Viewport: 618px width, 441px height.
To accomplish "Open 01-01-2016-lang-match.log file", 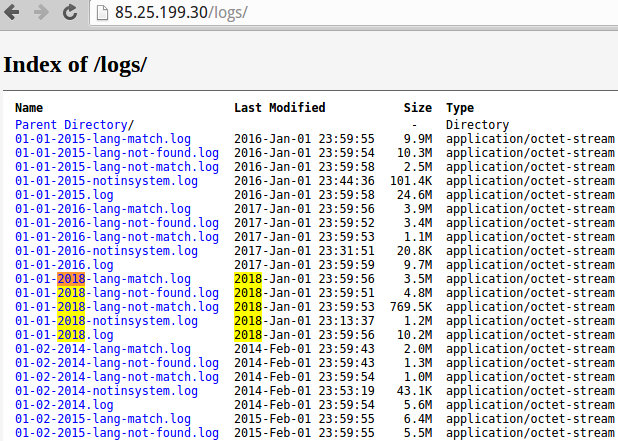I will click(103, 209).
